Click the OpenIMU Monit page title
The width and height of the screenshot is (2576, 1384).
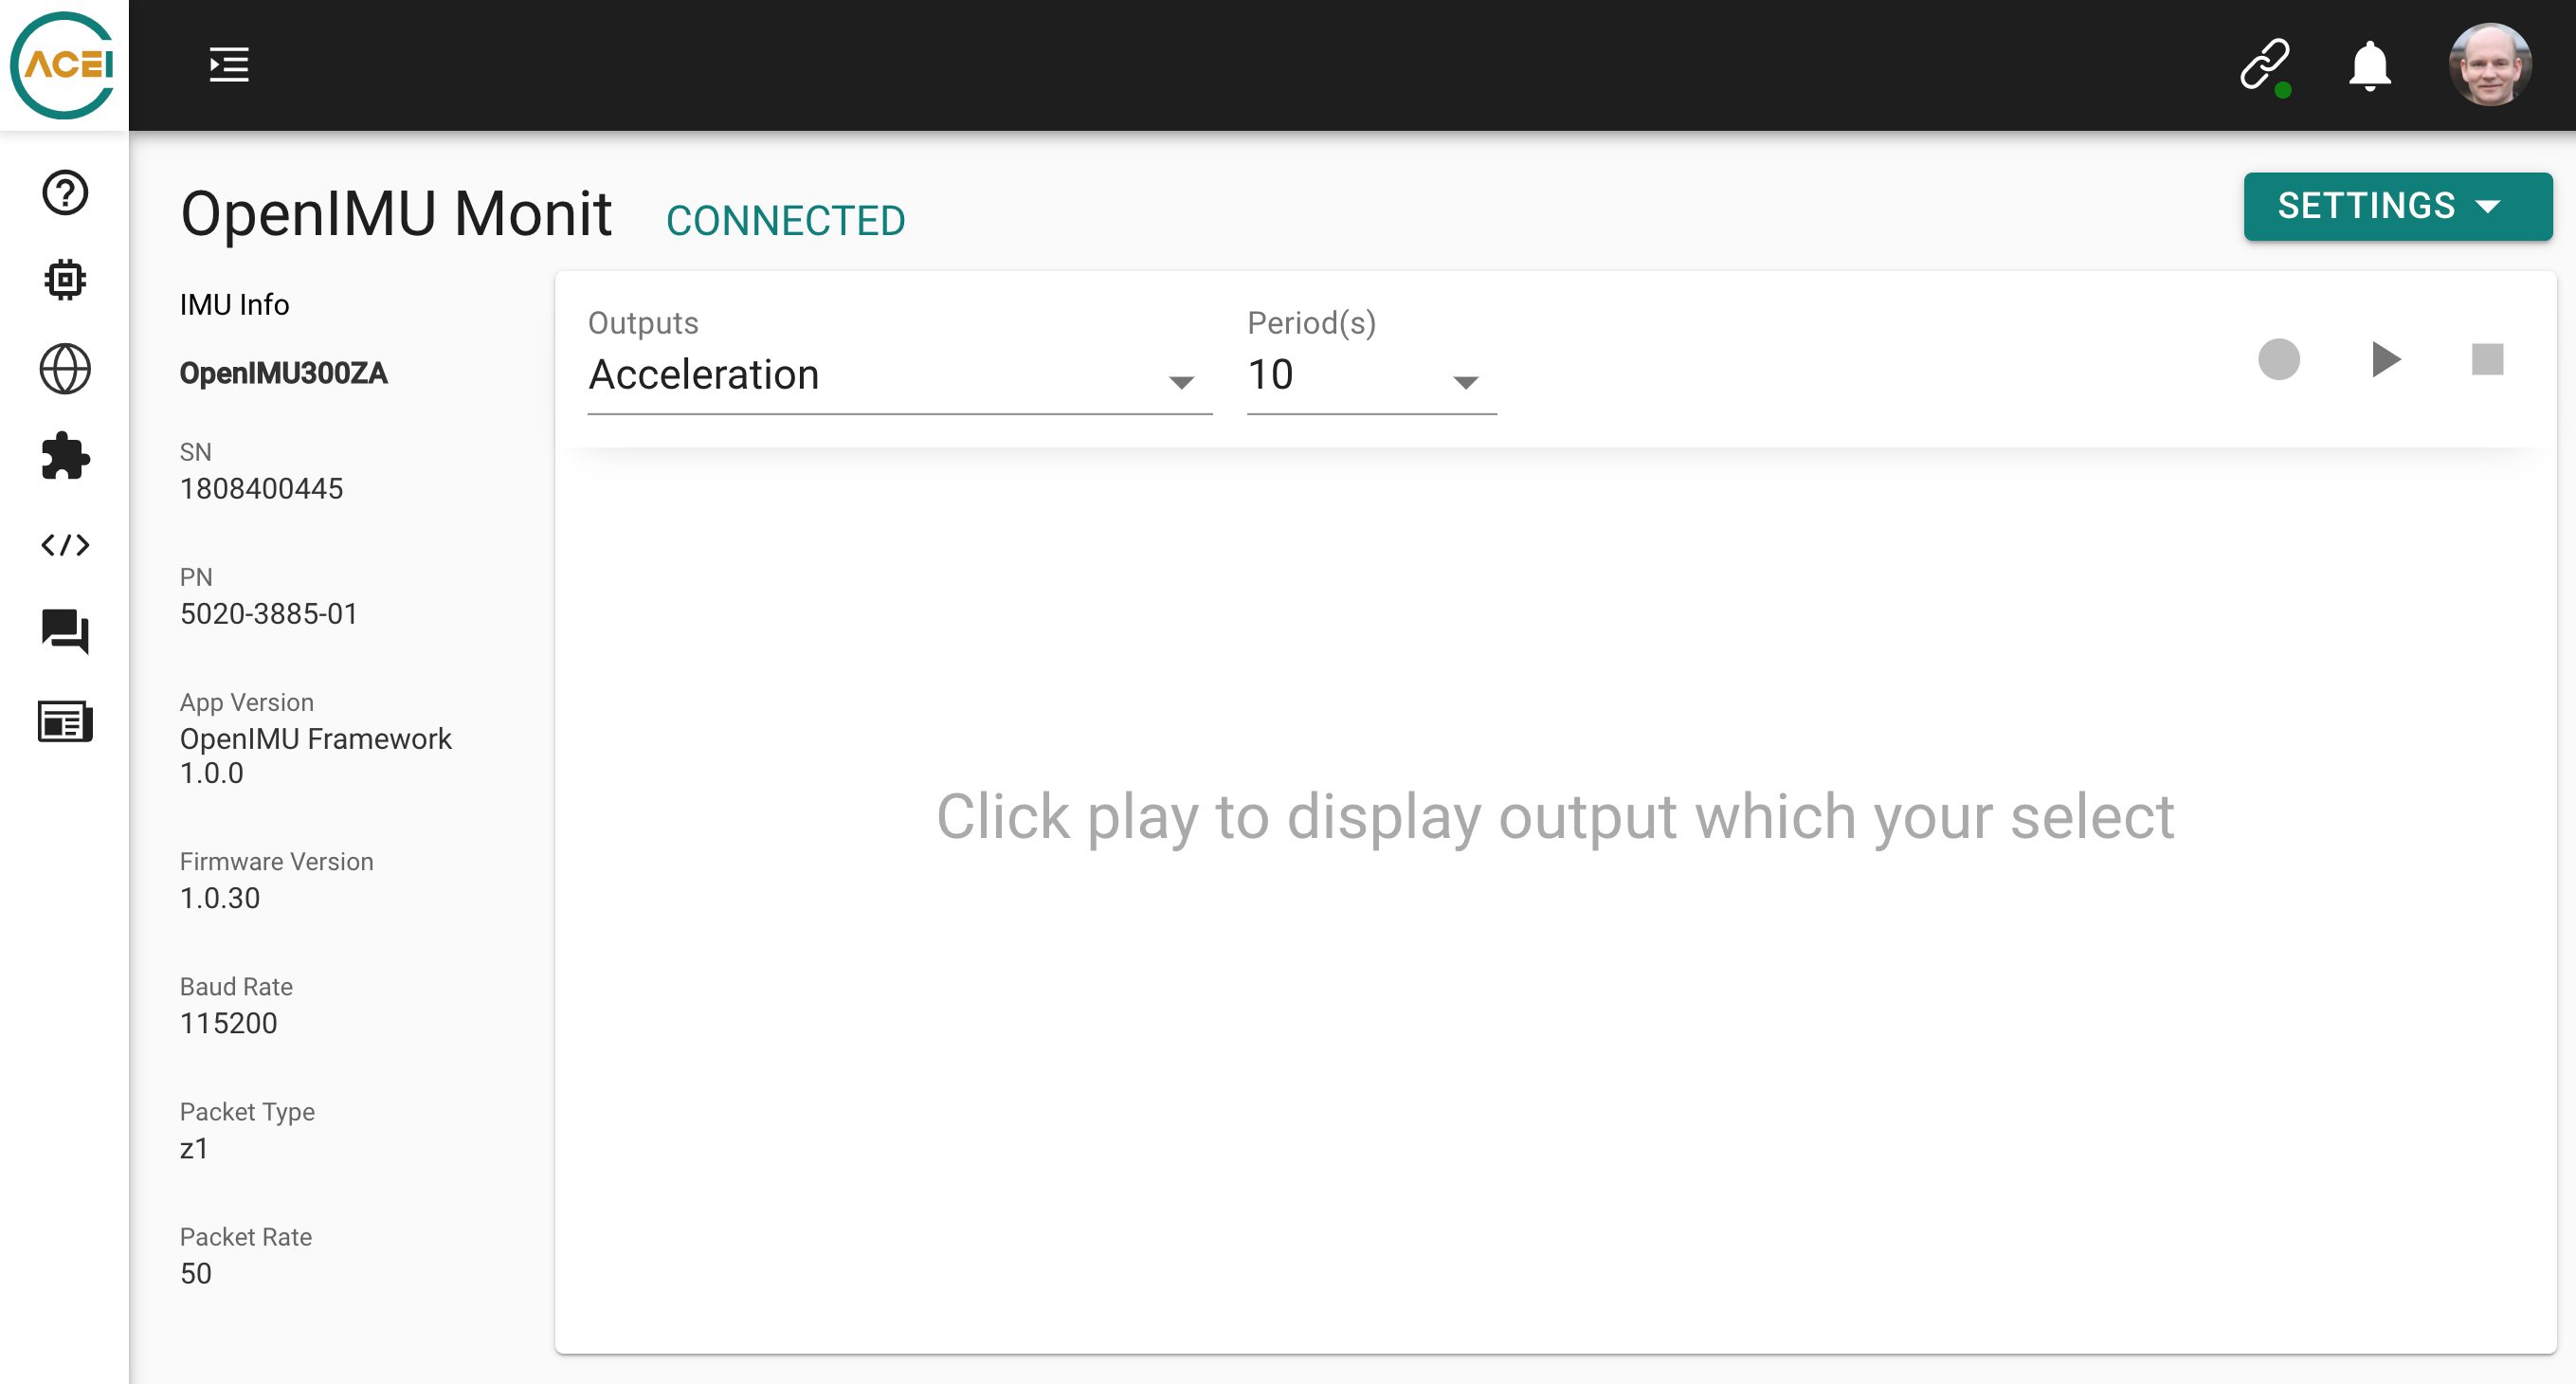pyautogui.click(x=395, y=213)
